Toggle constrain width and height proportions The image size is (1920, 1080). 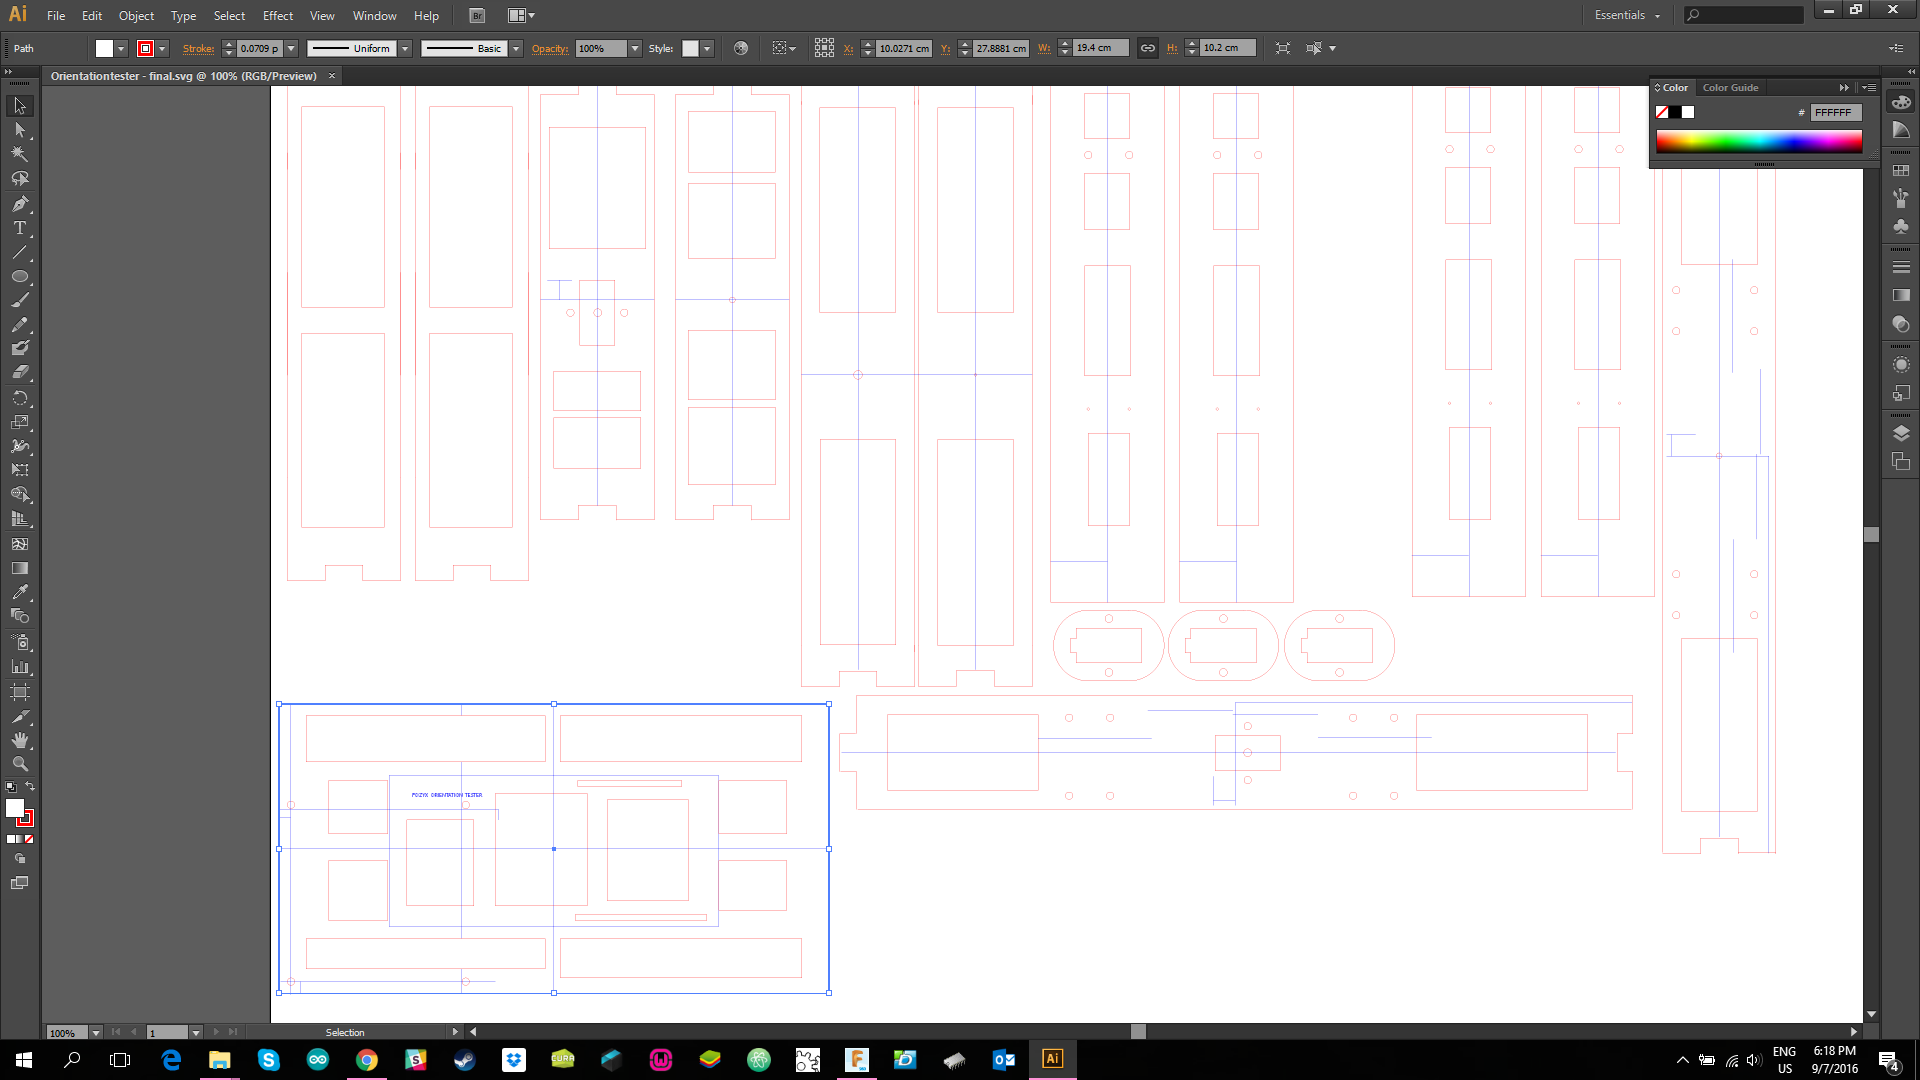click(x=1148, y=48)
